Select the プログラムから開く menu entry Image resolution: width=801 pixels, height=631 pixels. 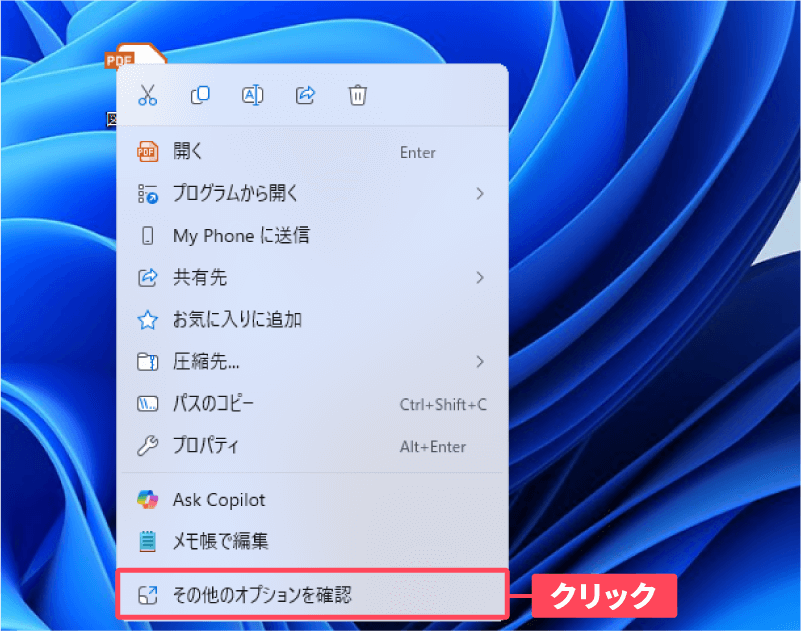coord(236,194)
